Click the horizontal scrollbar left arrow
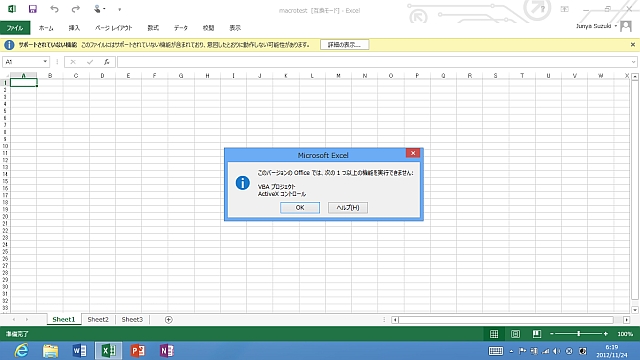 (x=395, y=320)
